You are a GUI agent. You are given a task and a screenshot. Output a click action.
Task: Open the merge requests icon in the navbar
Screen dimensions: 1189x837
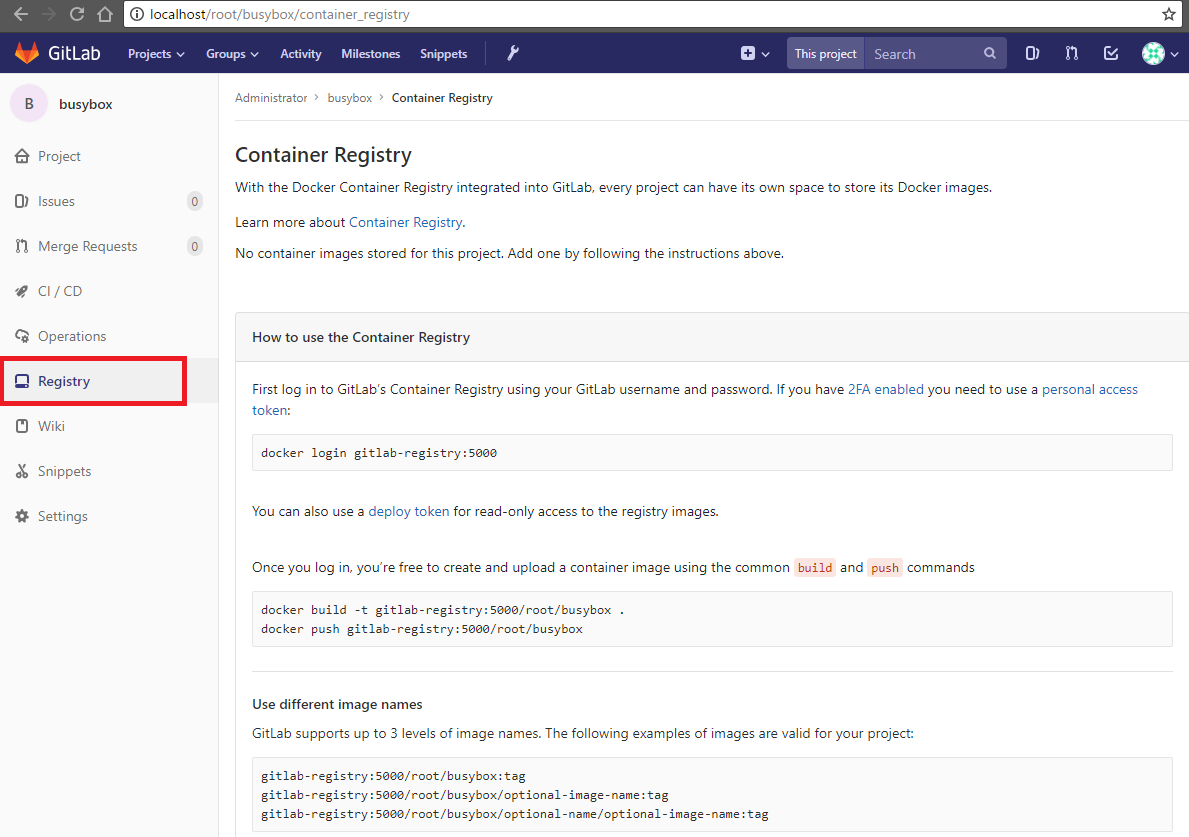tap(1071, 53)
